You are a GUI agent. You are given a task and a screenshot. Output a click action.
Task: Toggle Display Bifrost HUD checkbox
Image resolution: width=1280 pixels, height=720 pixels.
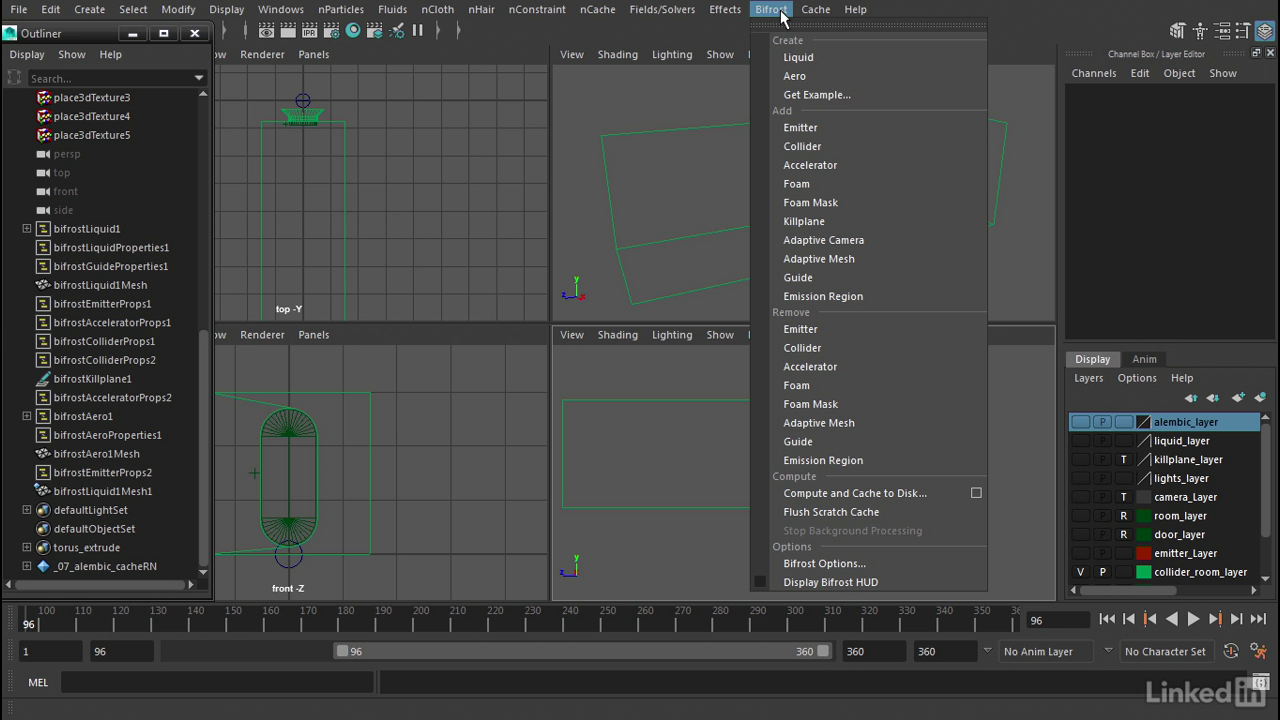pyautogui.click(x=760, y=582)
